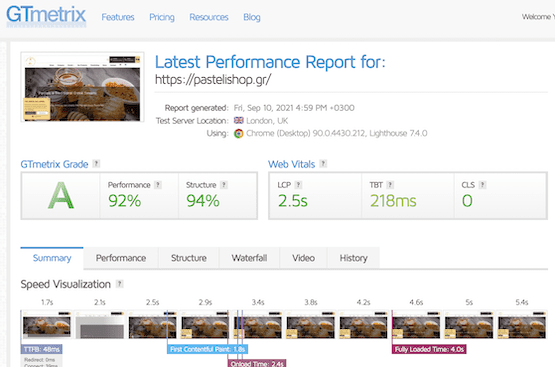Click the filmstrip frame at 5s
The width and height of the screenshot is (555, 367).
click(x=469, y=325)
